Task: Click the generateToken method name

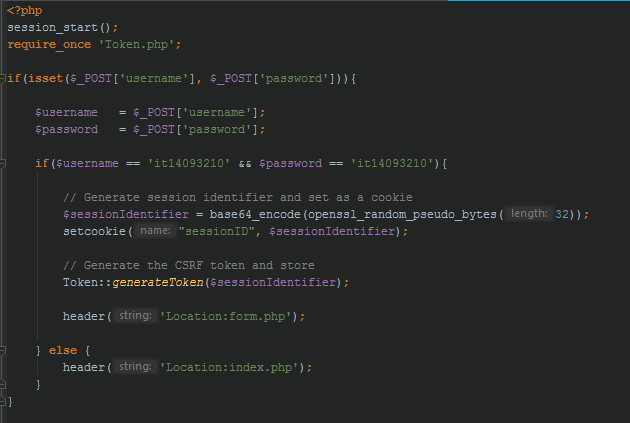Action: [158, 282]
